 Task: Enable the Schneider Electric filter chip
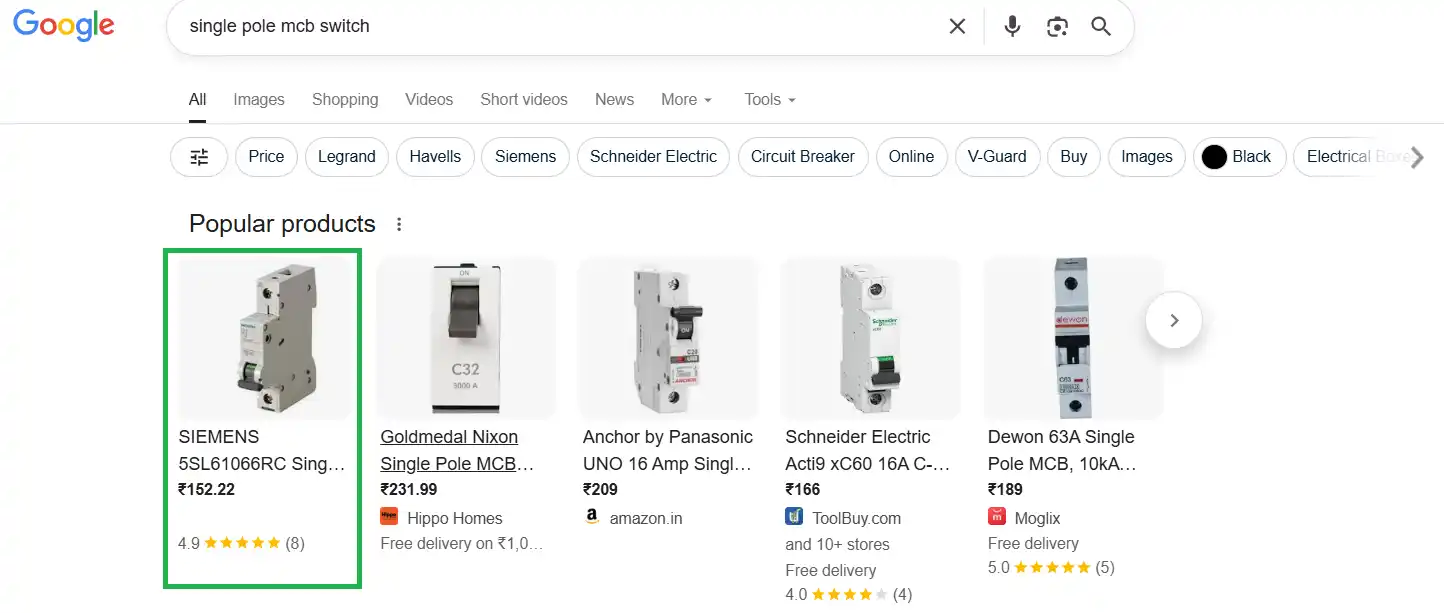click(x=653, y=157)
